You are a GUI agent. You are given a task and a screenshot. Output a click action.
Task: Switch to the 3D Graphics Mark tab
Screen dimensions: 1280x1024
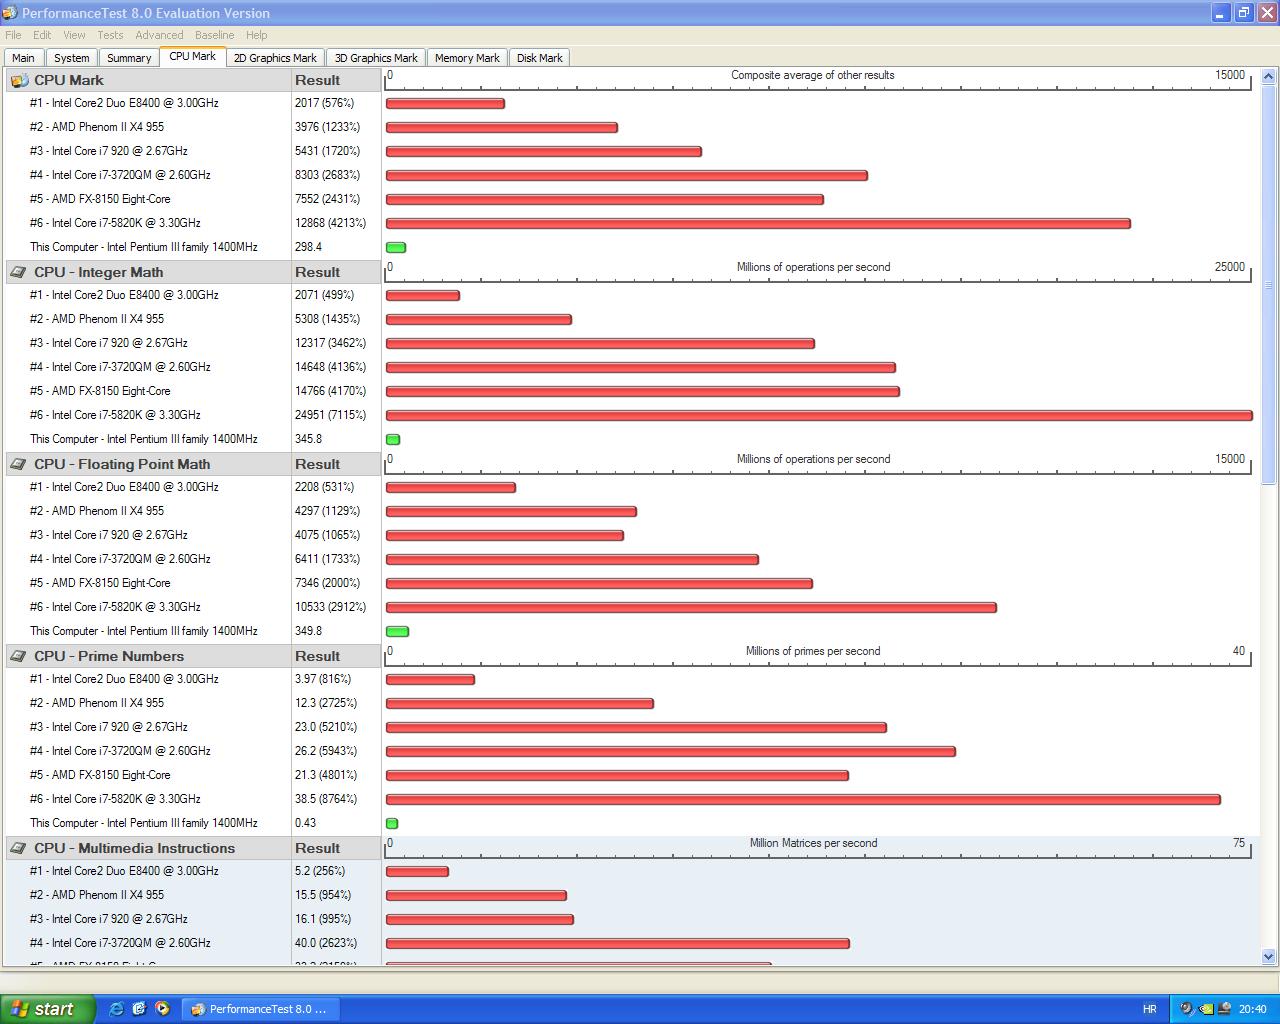click(376, 58)
